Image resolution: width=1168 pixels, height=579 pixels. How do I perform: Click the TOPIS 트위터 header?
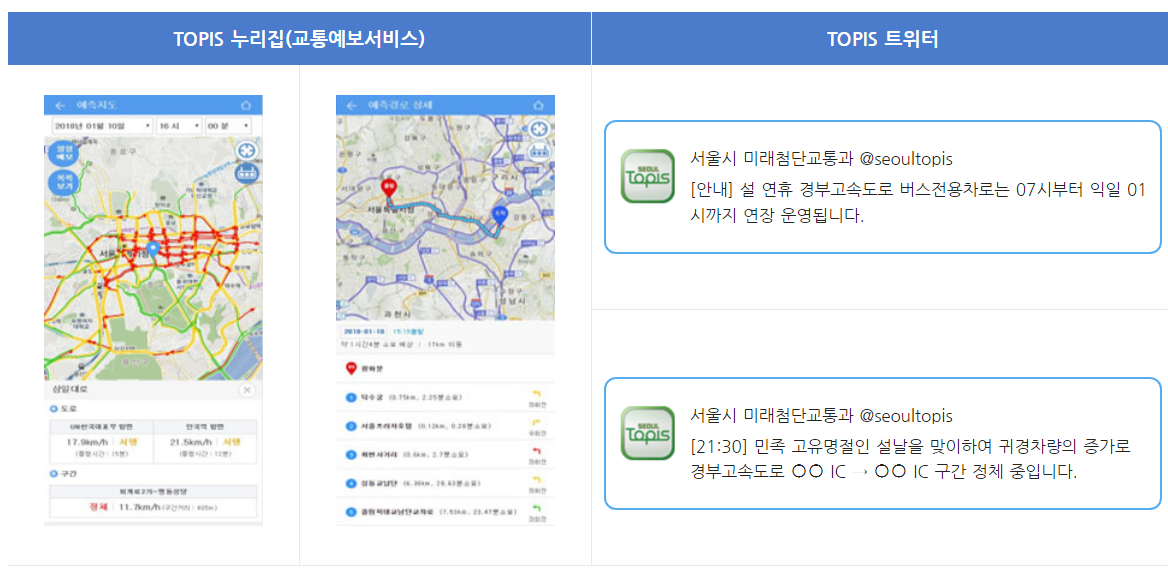pos(882,39)
